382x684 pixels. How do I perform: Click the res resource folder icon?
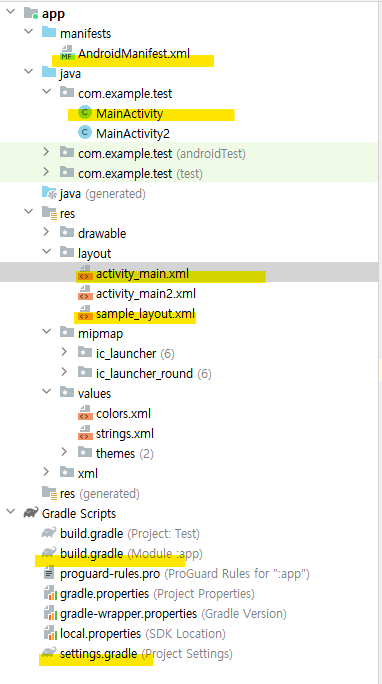49,213
